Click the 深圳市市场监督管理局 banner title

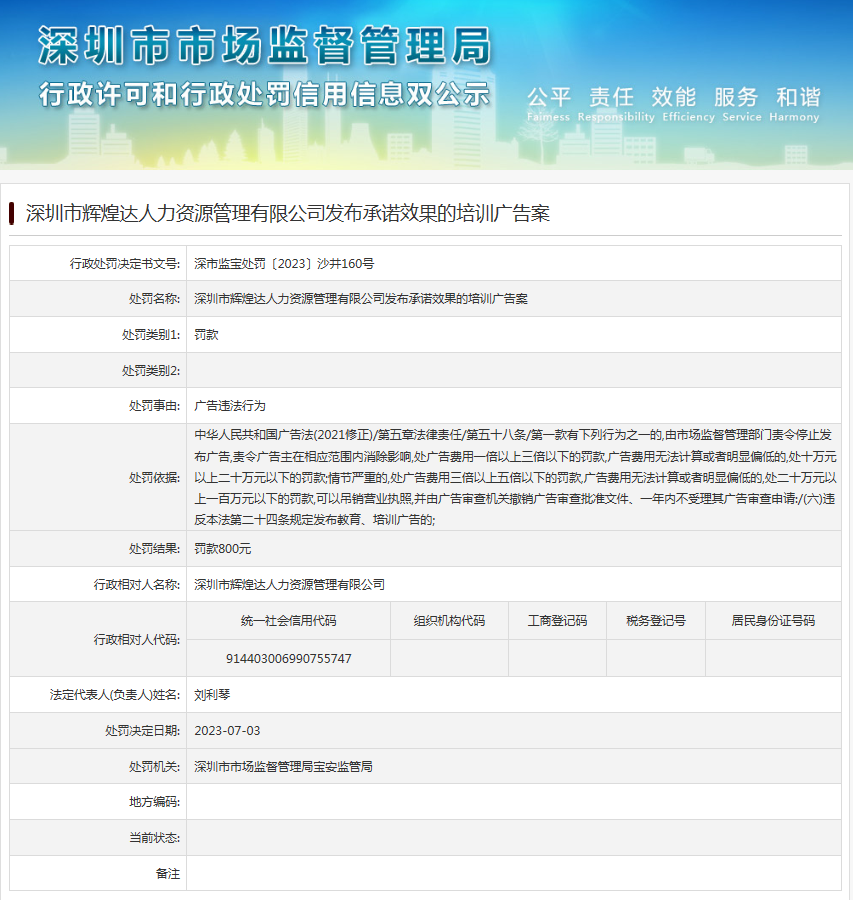[265, 45]
